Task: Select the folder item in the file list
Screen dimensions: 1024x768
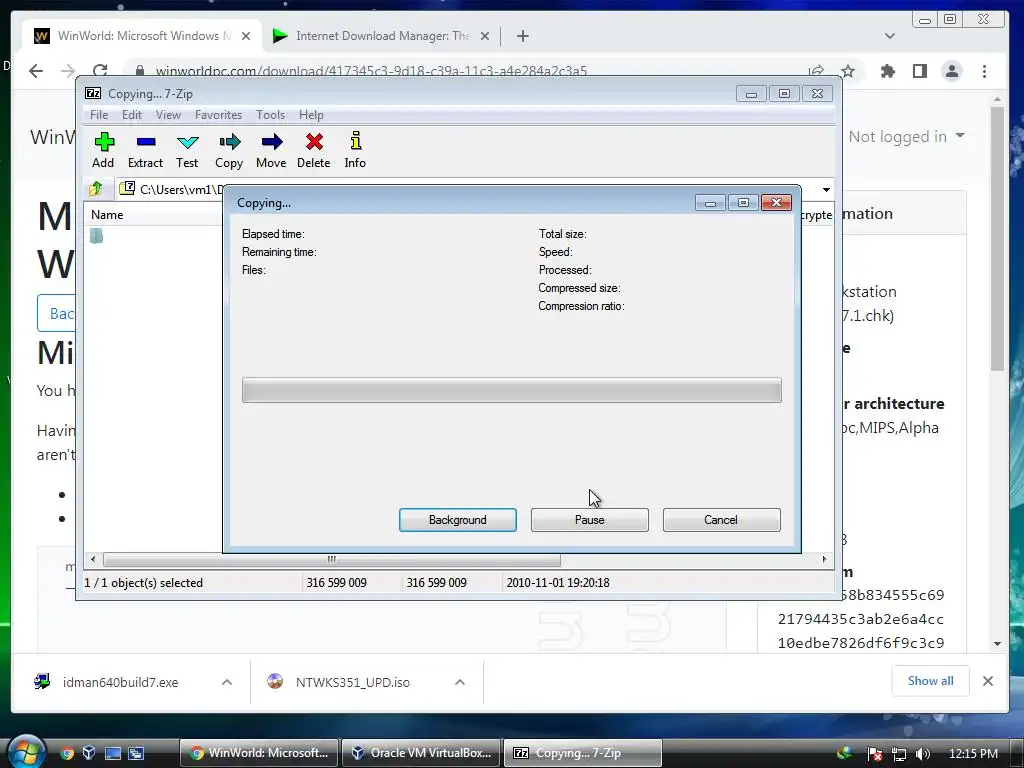Action: pos(97,236)
